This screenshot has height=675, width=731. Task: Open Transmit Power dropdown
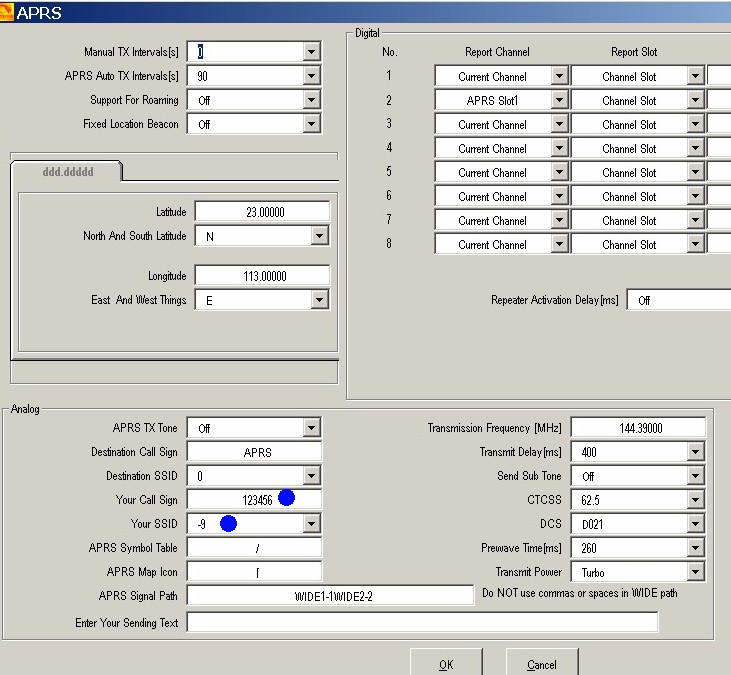(x=695, y=572)
